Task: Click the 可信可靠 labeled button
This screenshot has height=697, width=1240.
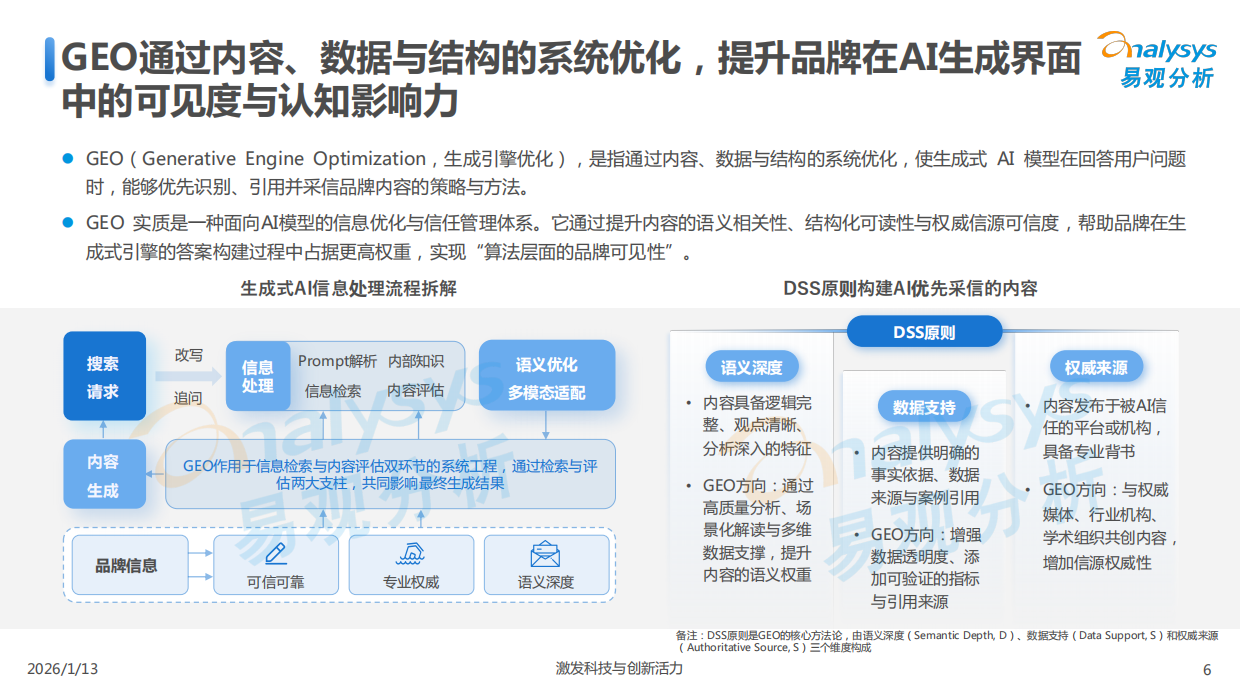Action: (275, 580)
